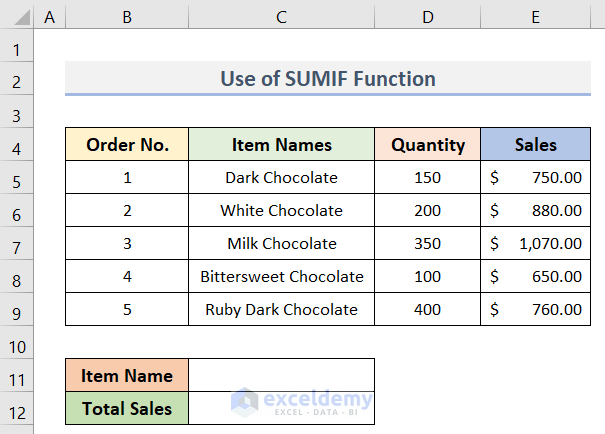Screen dimensions: 605x434
Task: Select column C header
Action: click(x=281, y=15)
